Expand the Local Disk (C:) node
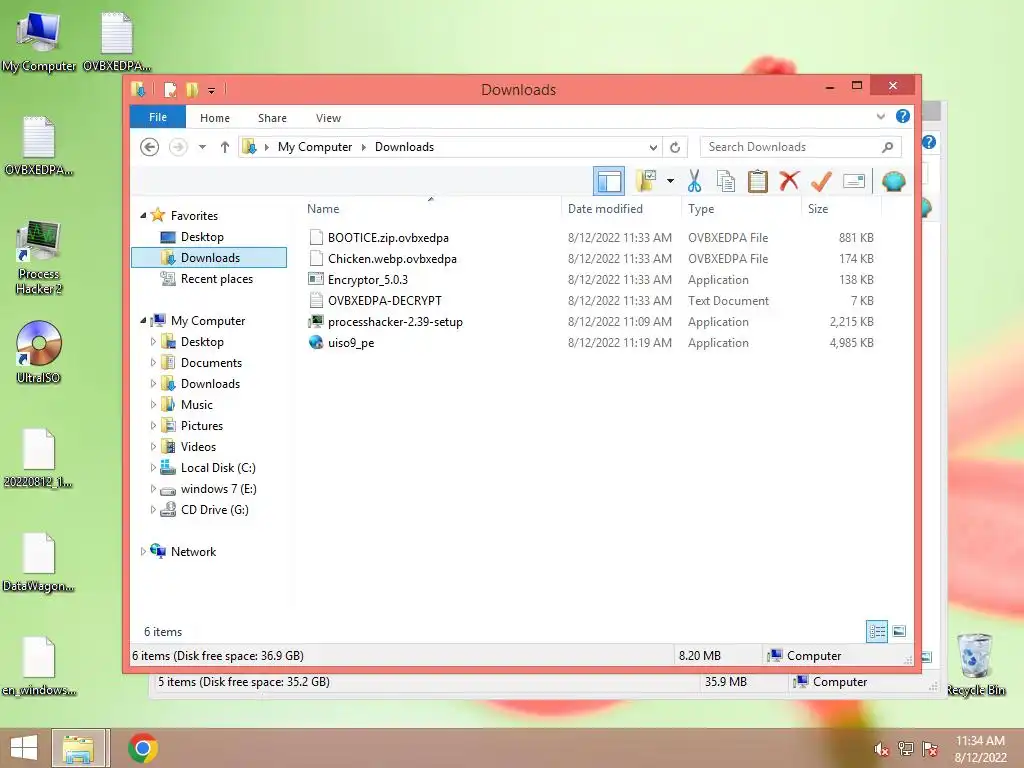 153,468
